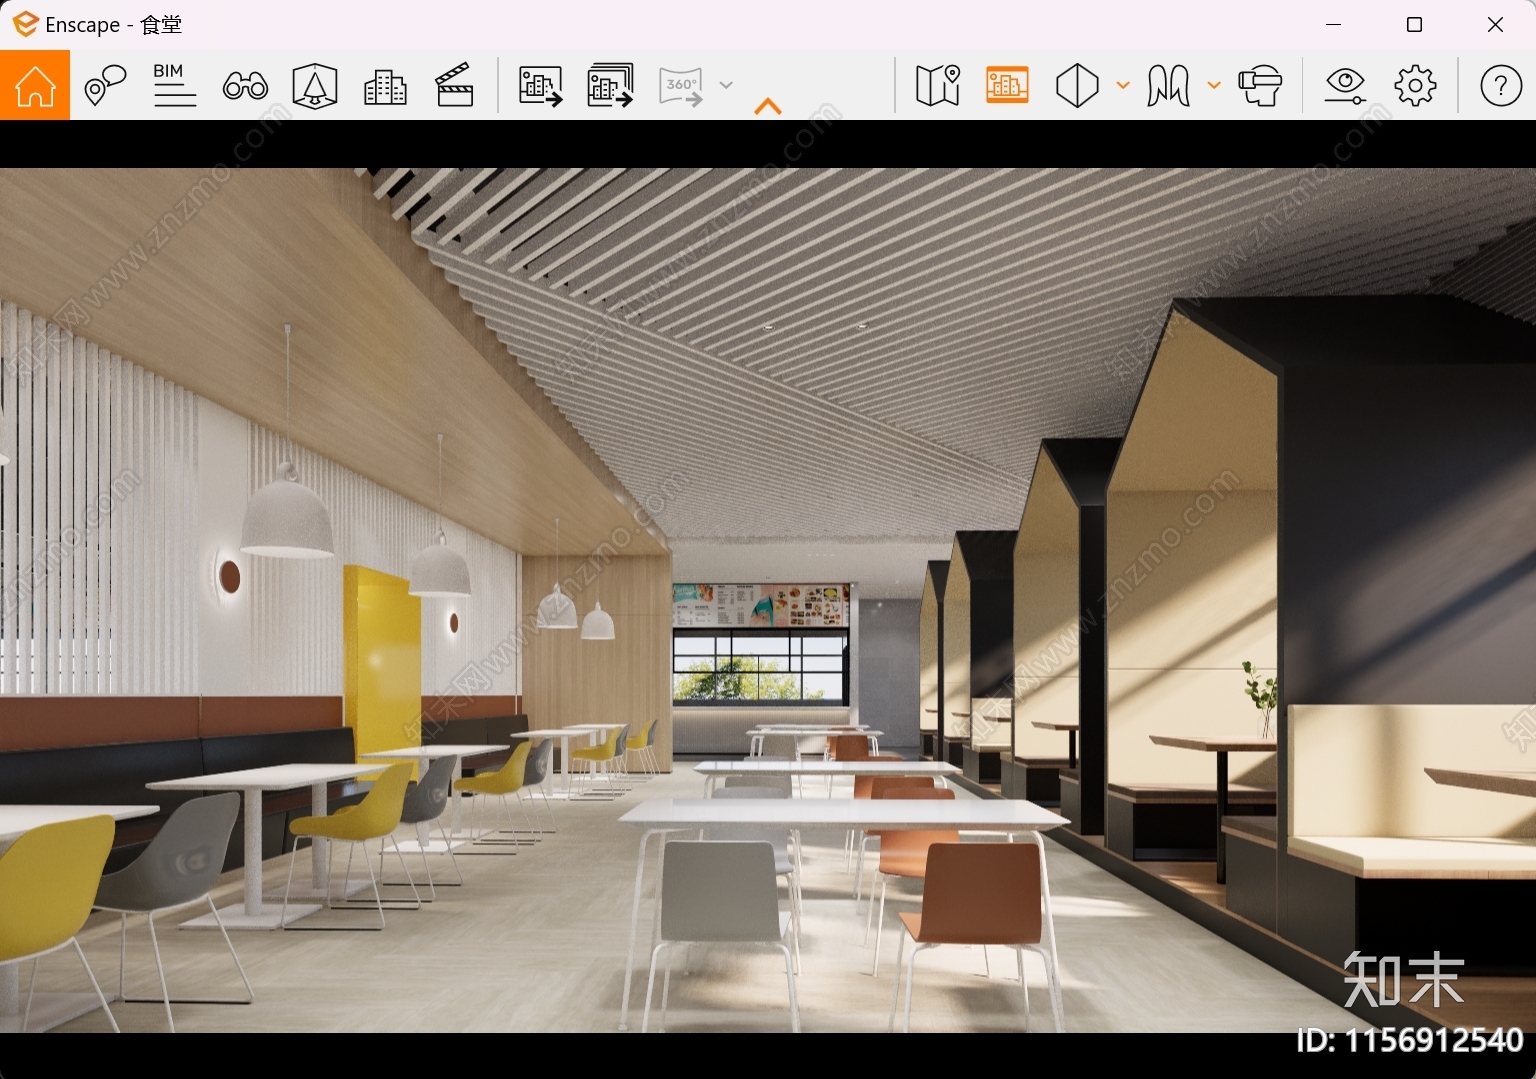
Task: Open the Mini Map icon
Action: coord(938,86)
